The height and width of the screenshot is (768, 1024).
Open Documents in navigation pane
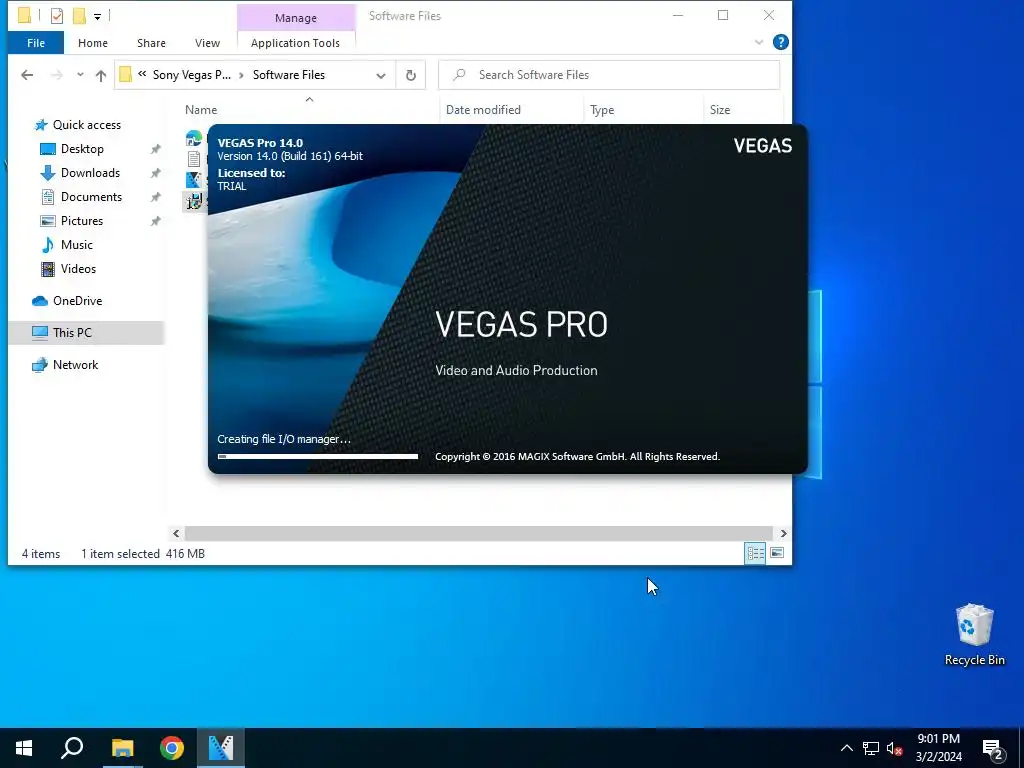[x=91, y=197]
